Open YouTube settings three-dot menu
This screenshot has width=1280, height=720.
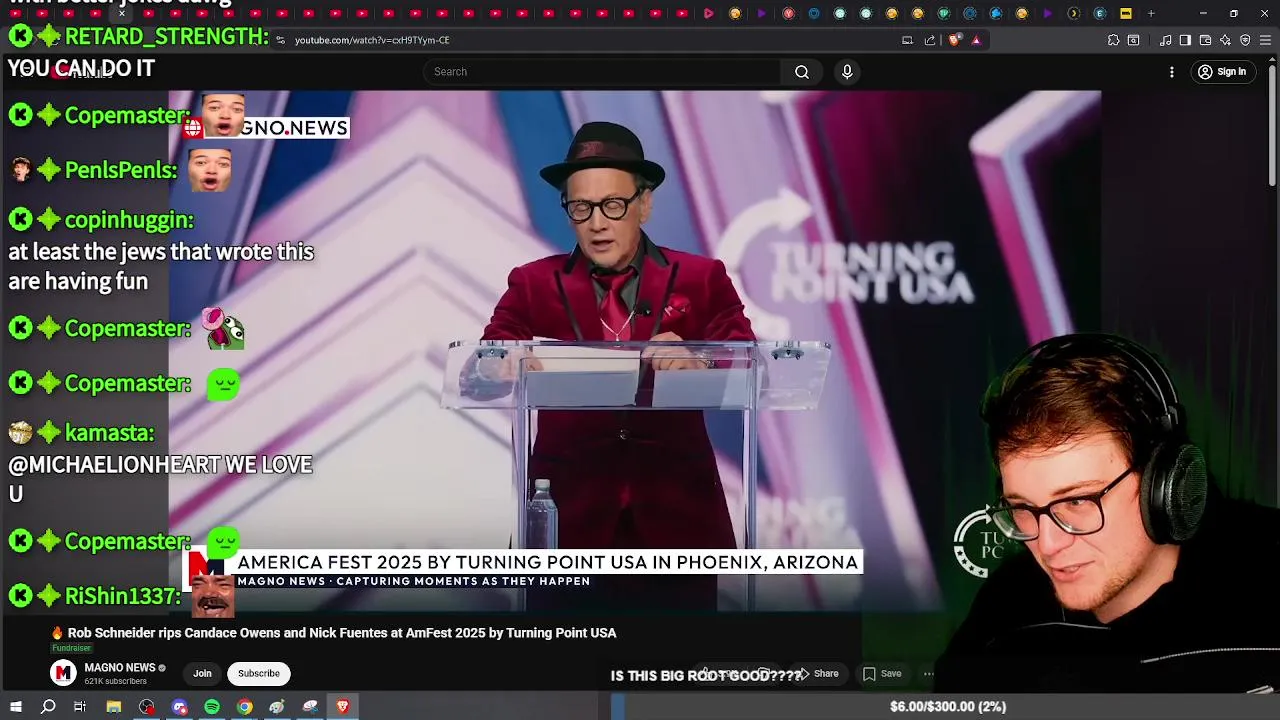point(1172,72)
